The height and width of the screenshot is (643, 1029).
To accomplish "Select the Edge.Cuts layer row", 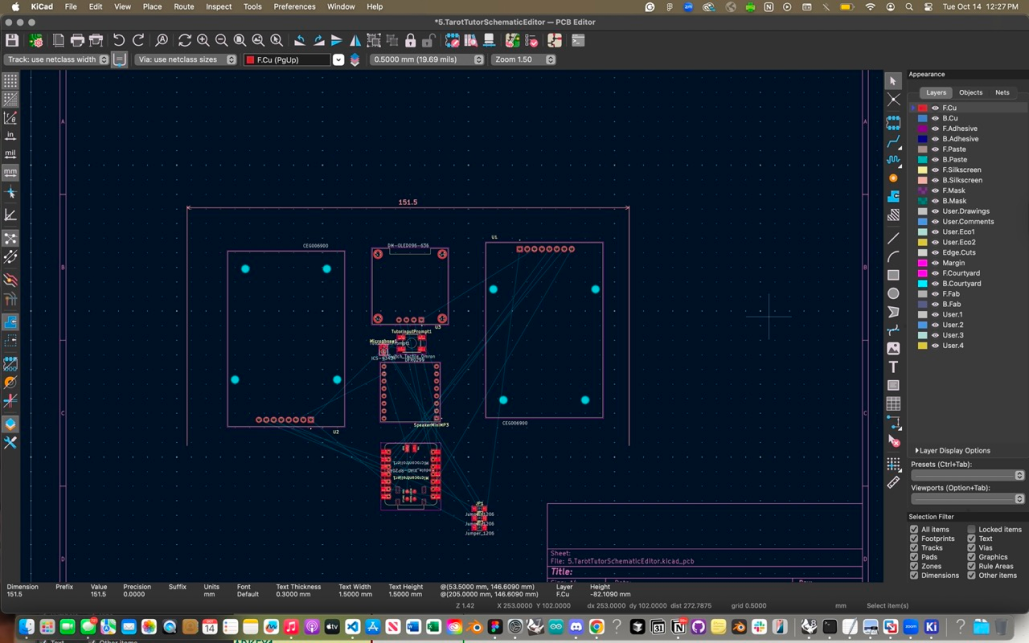I will tap(958, 253).
